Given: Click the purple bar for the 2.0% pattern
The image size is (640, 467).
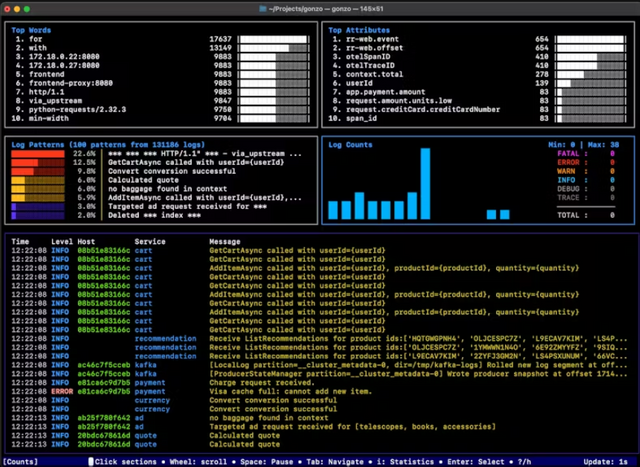Looking at the screenshot, I should tap(38, 216).
